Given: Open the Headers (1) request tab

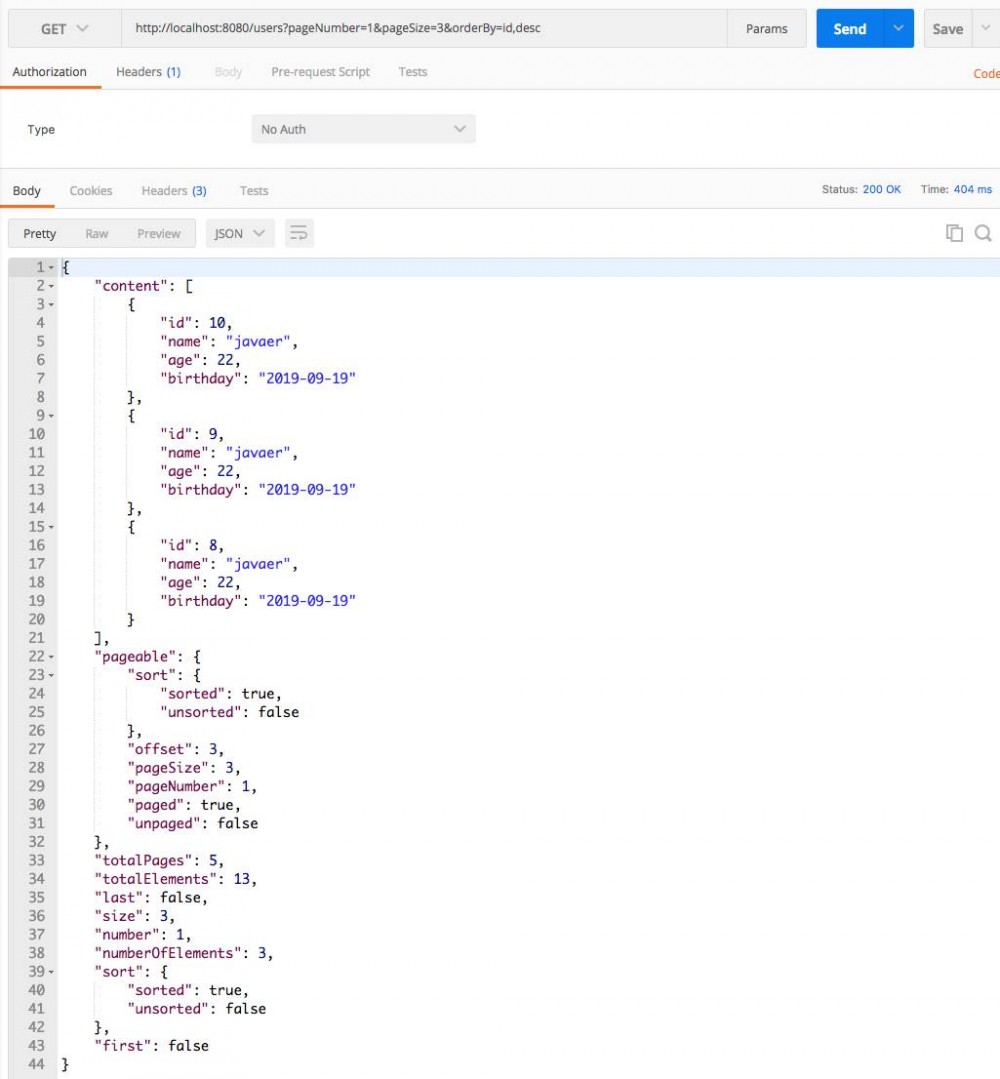Looking at the screenshot, I should (148, 71).
